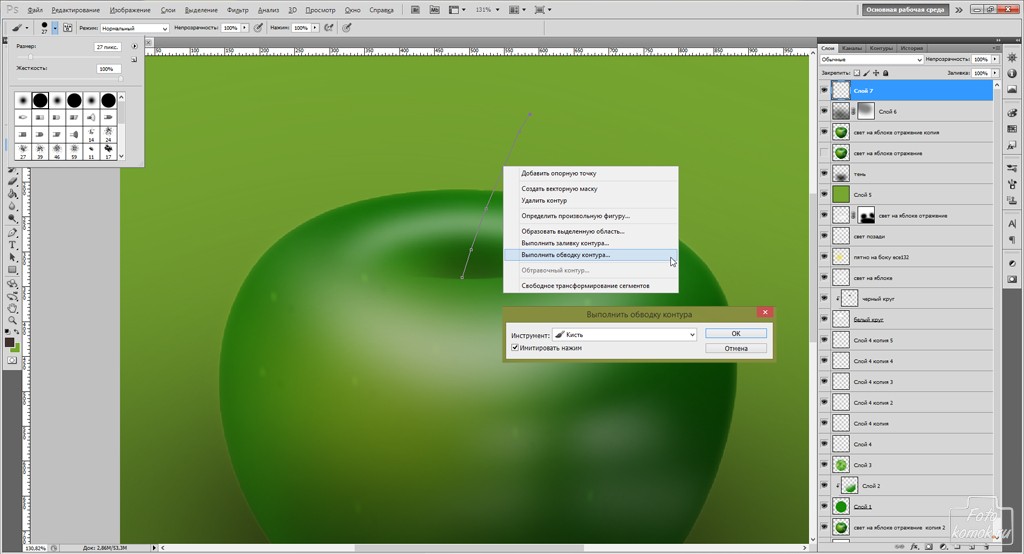
Task: Click the Отмена button
Action: coord(735,348)
